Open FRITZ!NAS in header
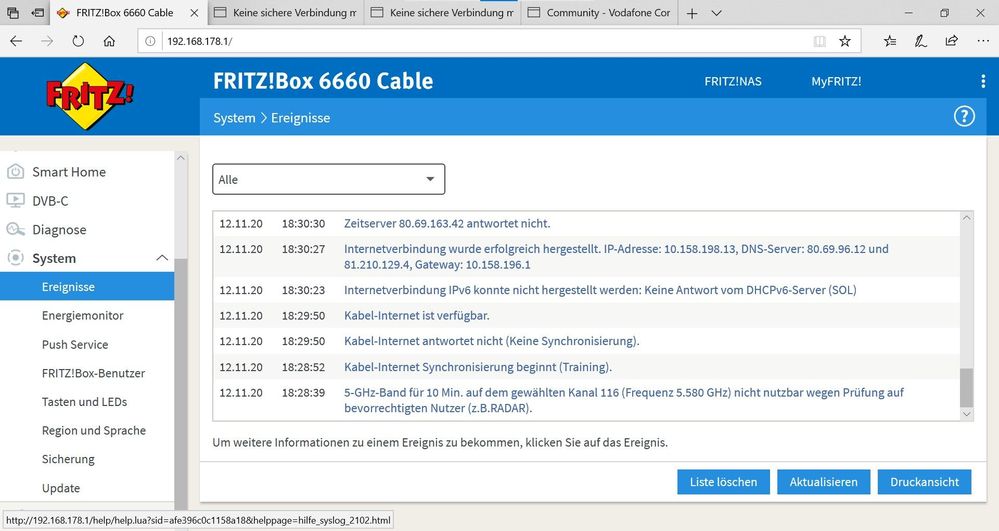The image size is (999, 531). coord(733,82)
